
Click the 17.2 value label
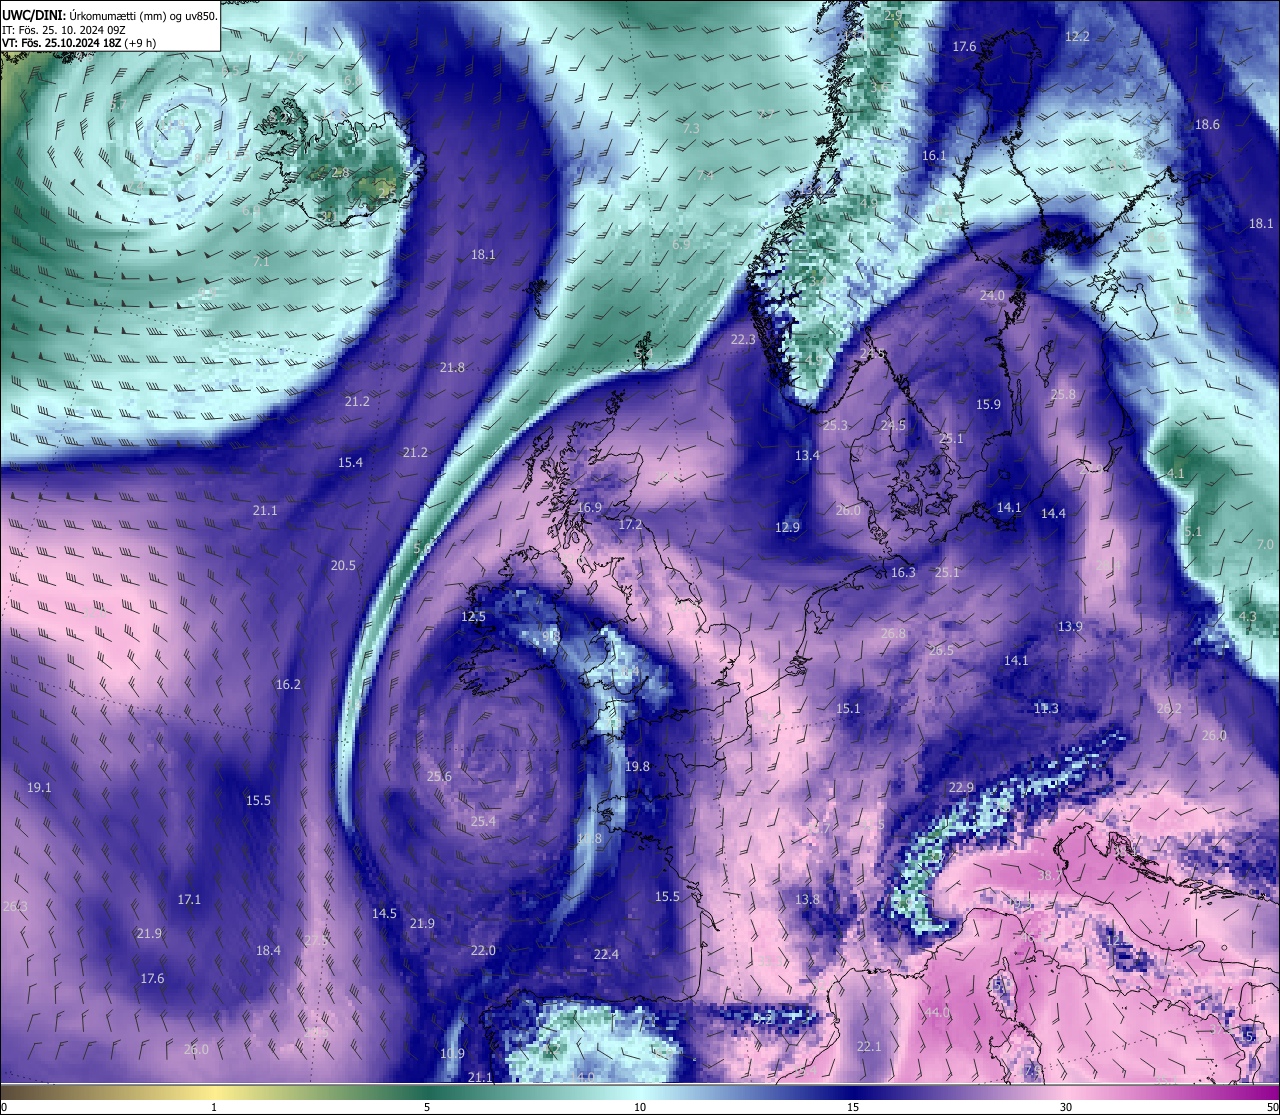pos(630,524)
